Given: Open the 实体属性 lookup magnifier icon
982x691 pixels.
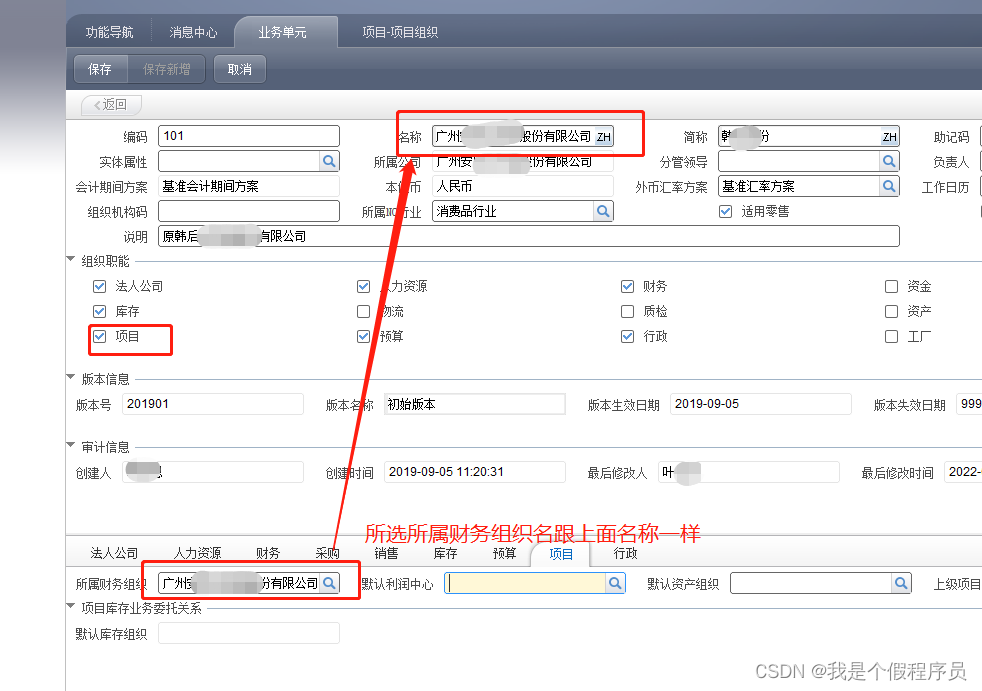Looking at the screenshot, I should click(330, 160).
